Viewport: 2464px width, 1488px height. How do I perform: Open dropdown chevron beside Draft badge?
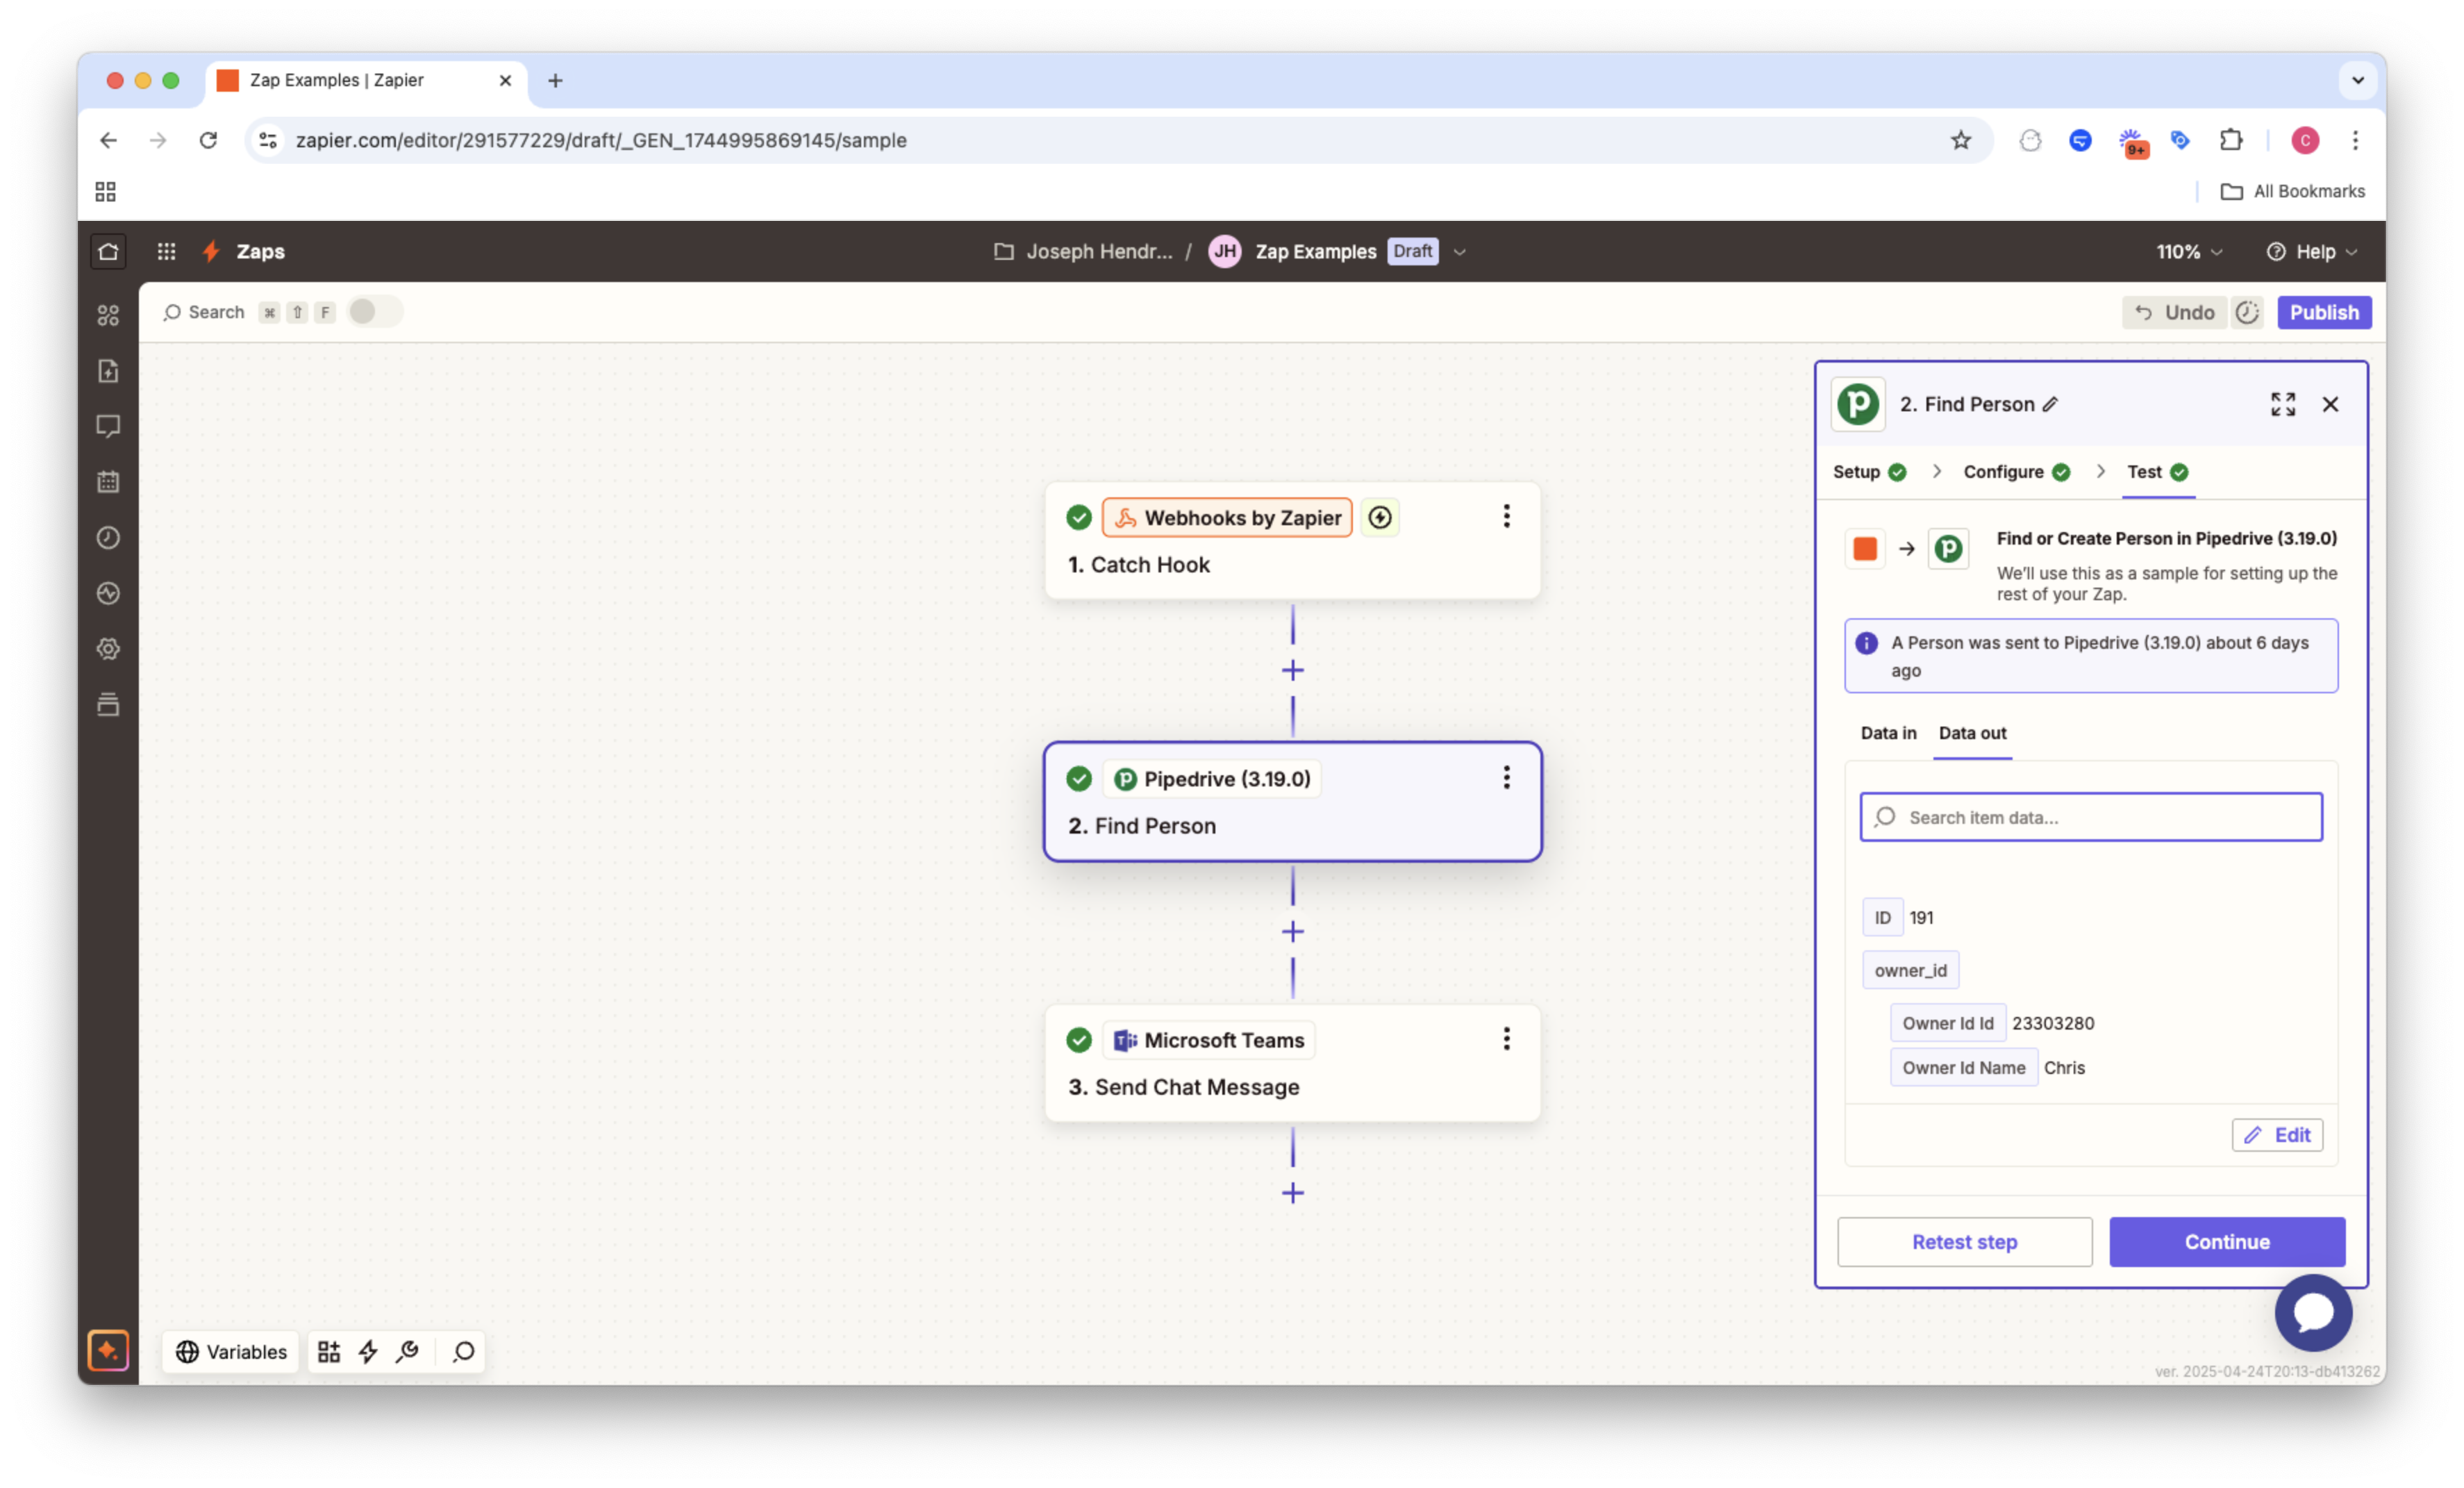[1459, 252]
